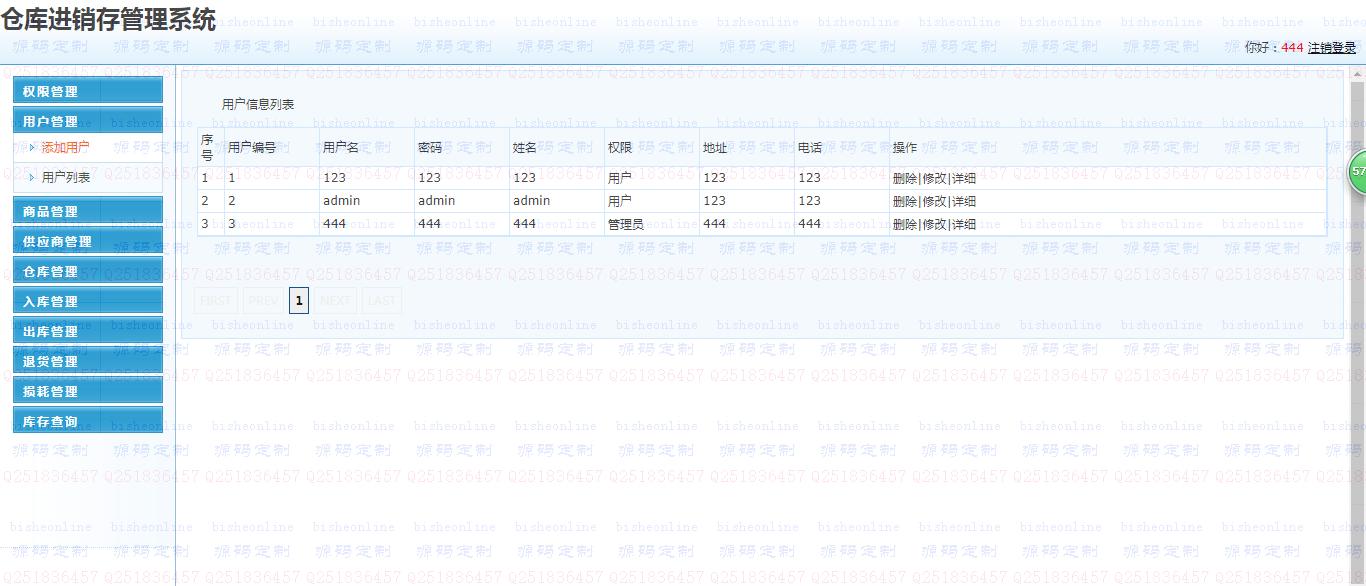
Task: Click the green circular badge at right edge
Action: click(1357, 172)
